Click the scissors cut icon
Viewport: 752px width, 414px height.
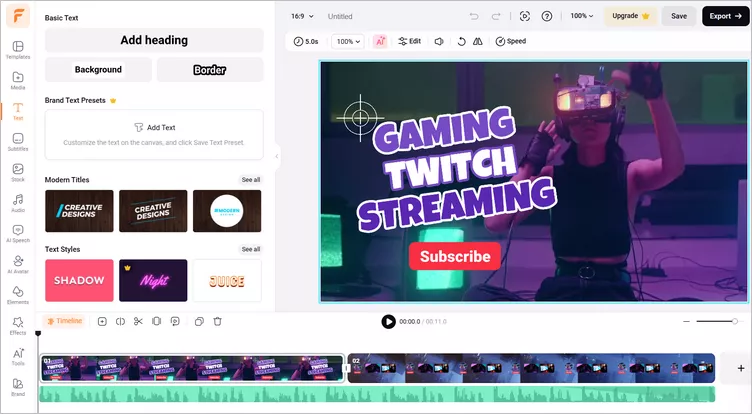[x=138, y=321]
